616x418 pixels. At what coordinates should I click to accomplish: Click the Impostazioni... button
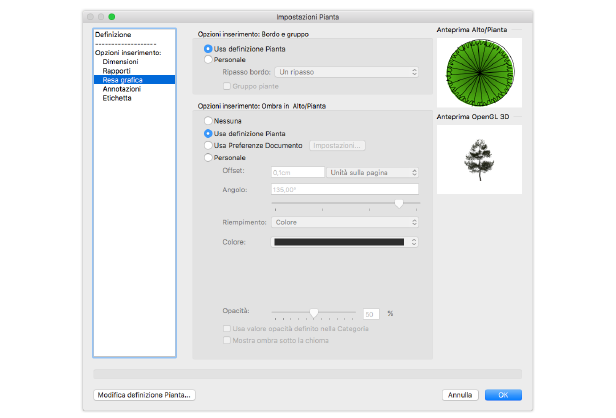pyautogui.click(x=337, y=145)
